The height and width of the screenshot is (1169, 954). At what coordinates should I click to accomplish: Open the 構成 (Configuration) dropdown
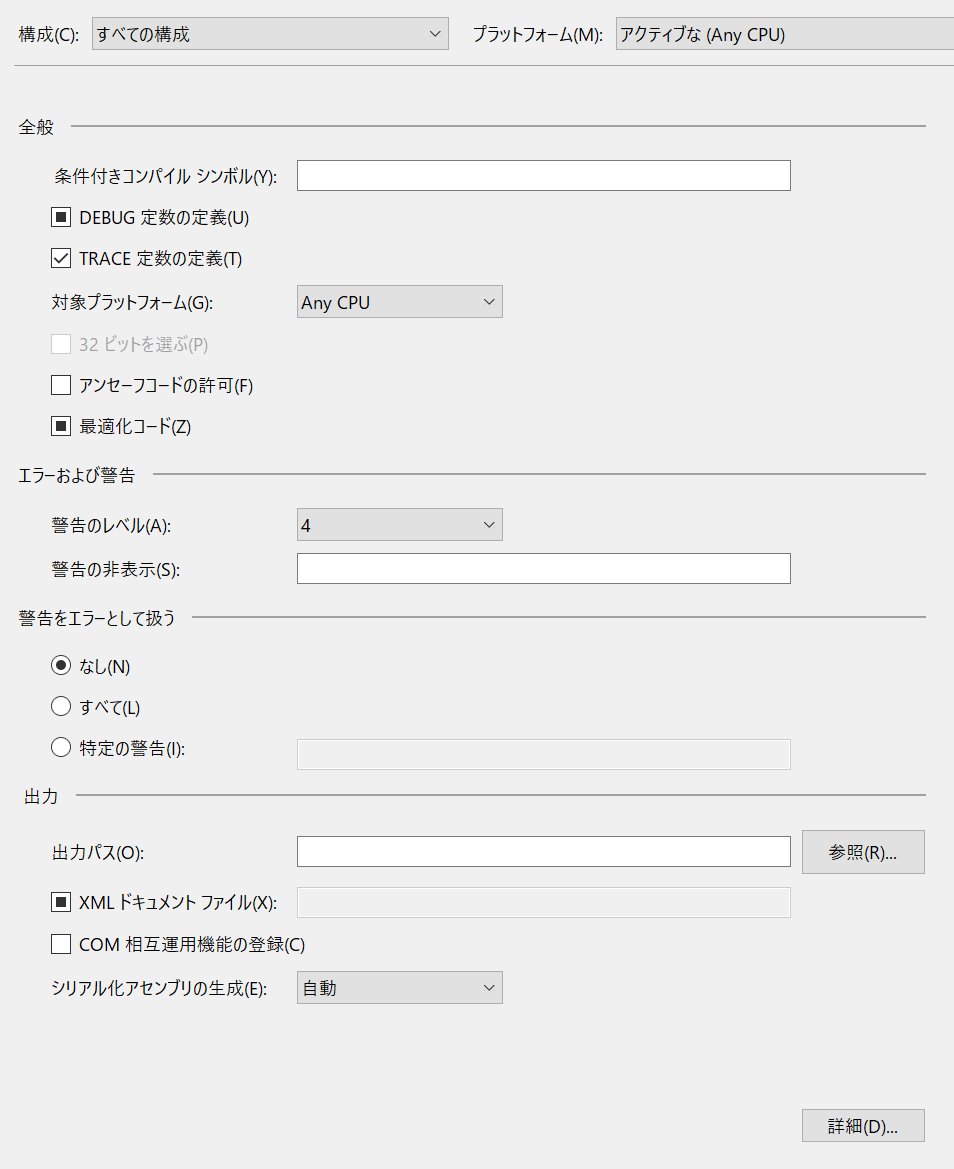(270, 33)
